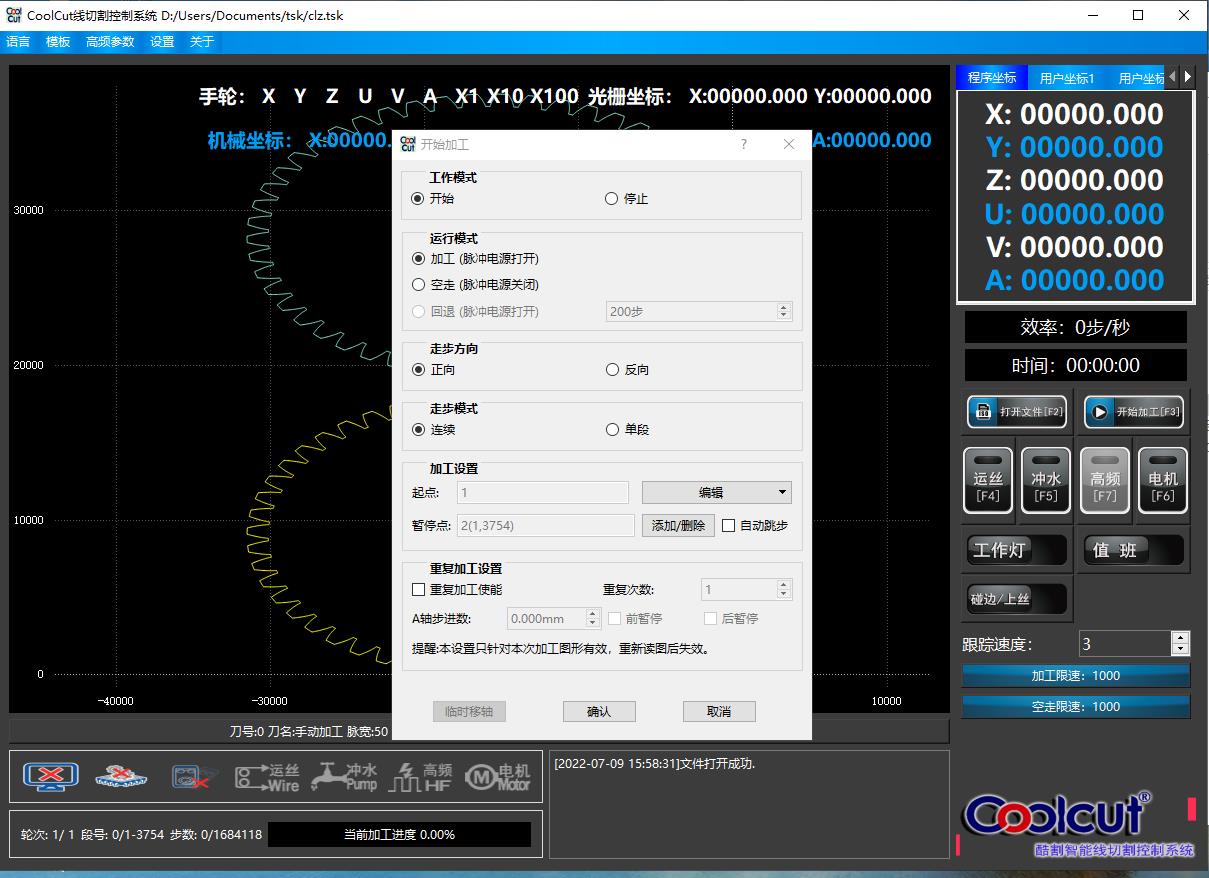Image resolution: width=1209 pixels, height=878 pixels.
Task: Click the 运丝 Wire status icon
Action: (x=267, y=777)
